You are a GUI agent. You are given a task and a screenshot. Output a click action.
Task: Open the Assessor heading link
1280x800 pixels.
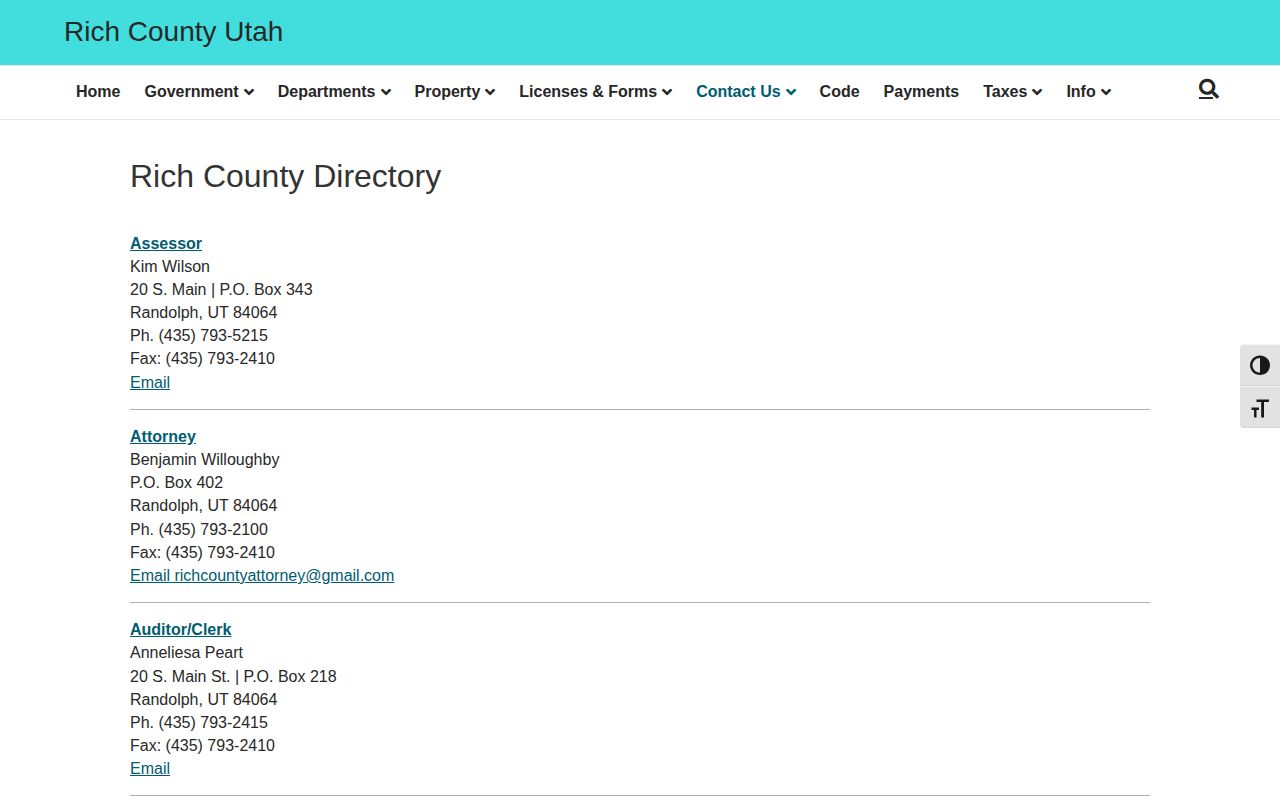click(x=166, y=243)
